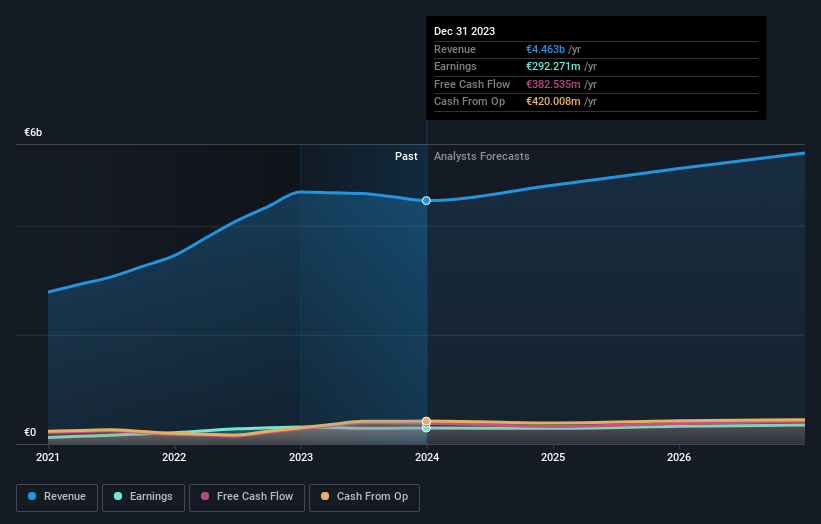Image resolution: width=821 pixels, height=524 pixels.
Task: Click the €292.271m earnings value
Action: pos(553,66)
